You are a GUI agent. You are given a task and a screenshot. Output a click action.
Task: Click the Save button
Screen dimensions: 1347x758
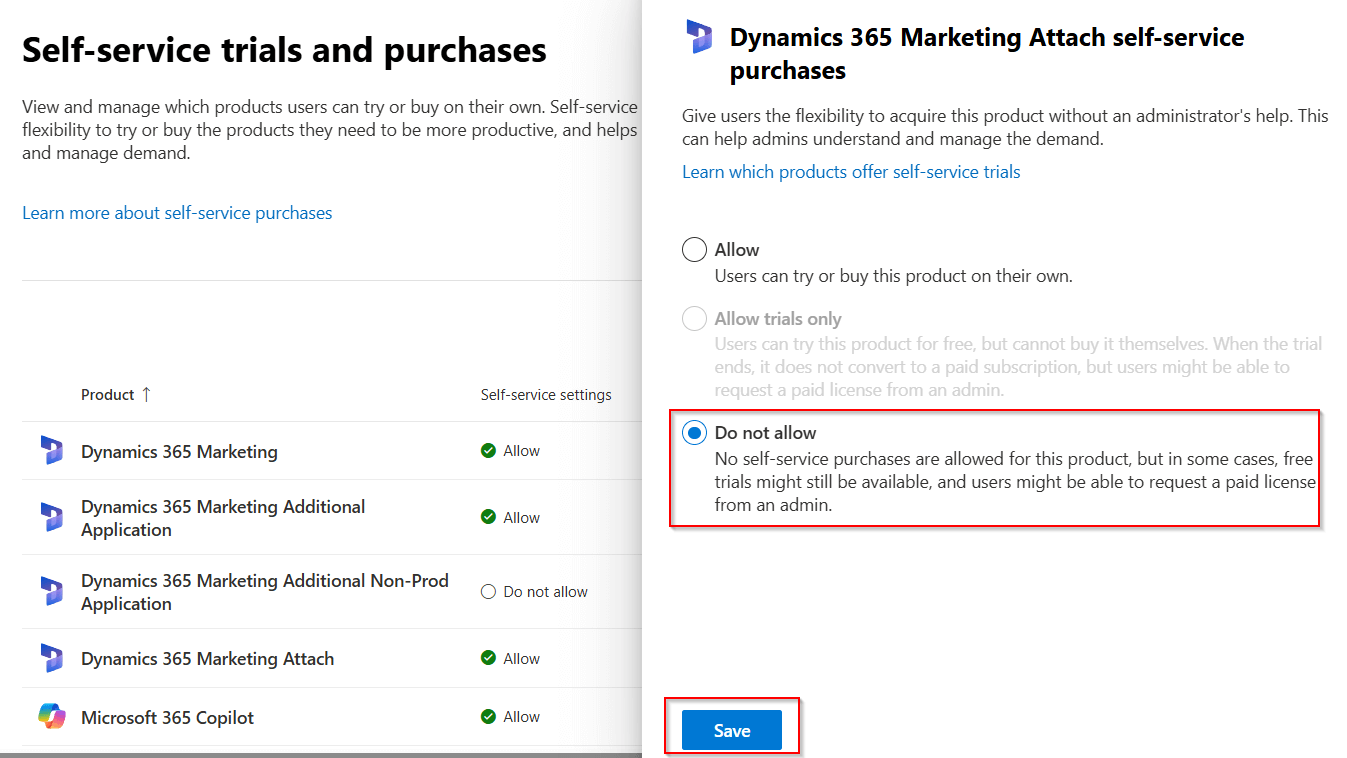coord(731,731)
